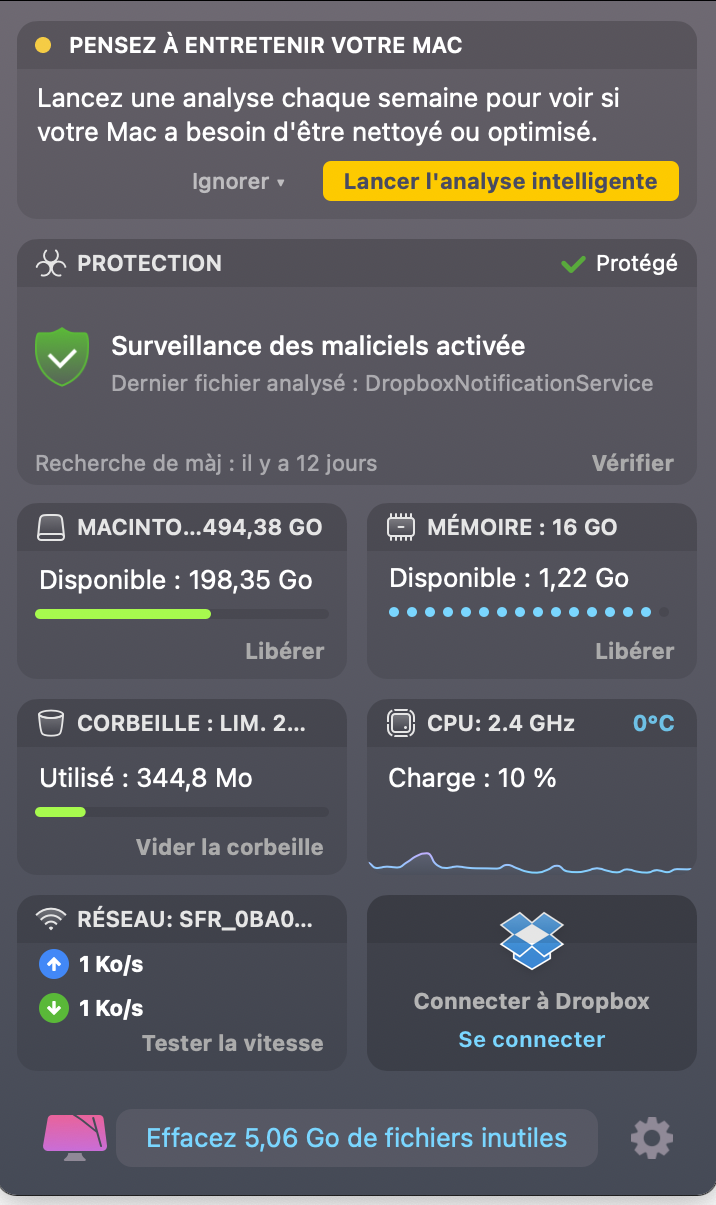Click the CleanMyMac app icon
The image size is (716, 1205).
(74, 1137)
